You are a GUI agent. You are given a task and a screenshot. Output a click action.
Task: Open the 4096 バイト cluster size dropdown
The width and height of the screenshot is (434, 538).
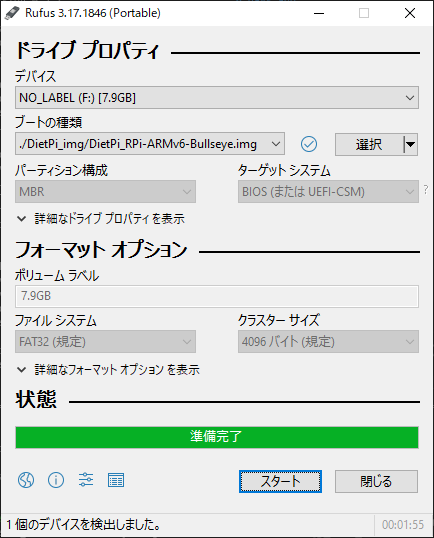[x=328, y=341]
